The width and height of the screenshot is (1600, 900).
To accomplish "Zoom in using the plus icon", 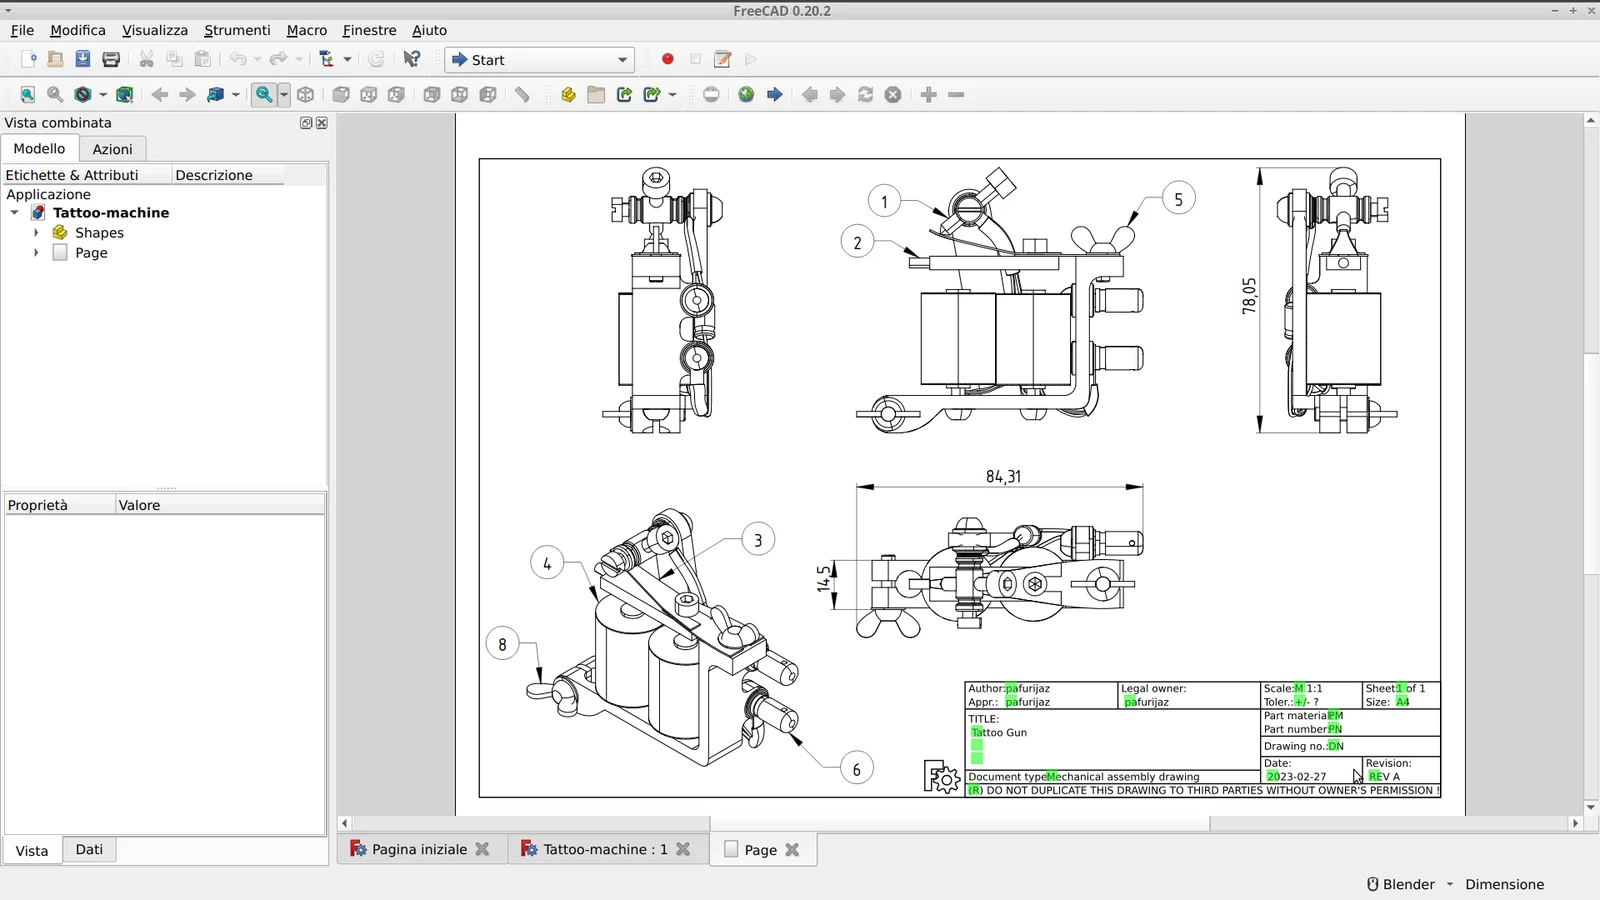I will pyautogui.click(x=928, y=95).
